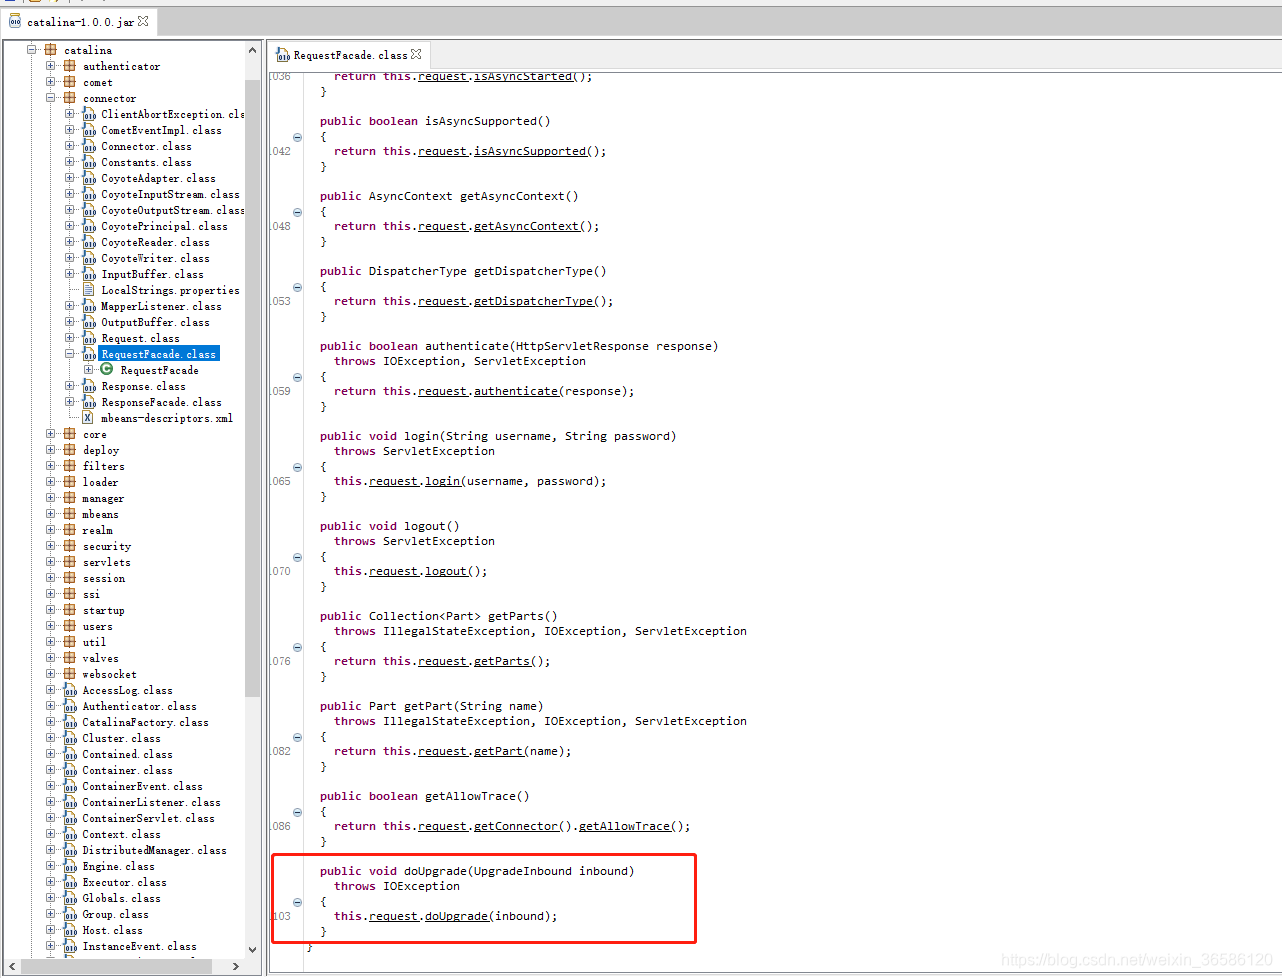Click the security package icon
Viewport: 1282px width, 978px height.
70,546
